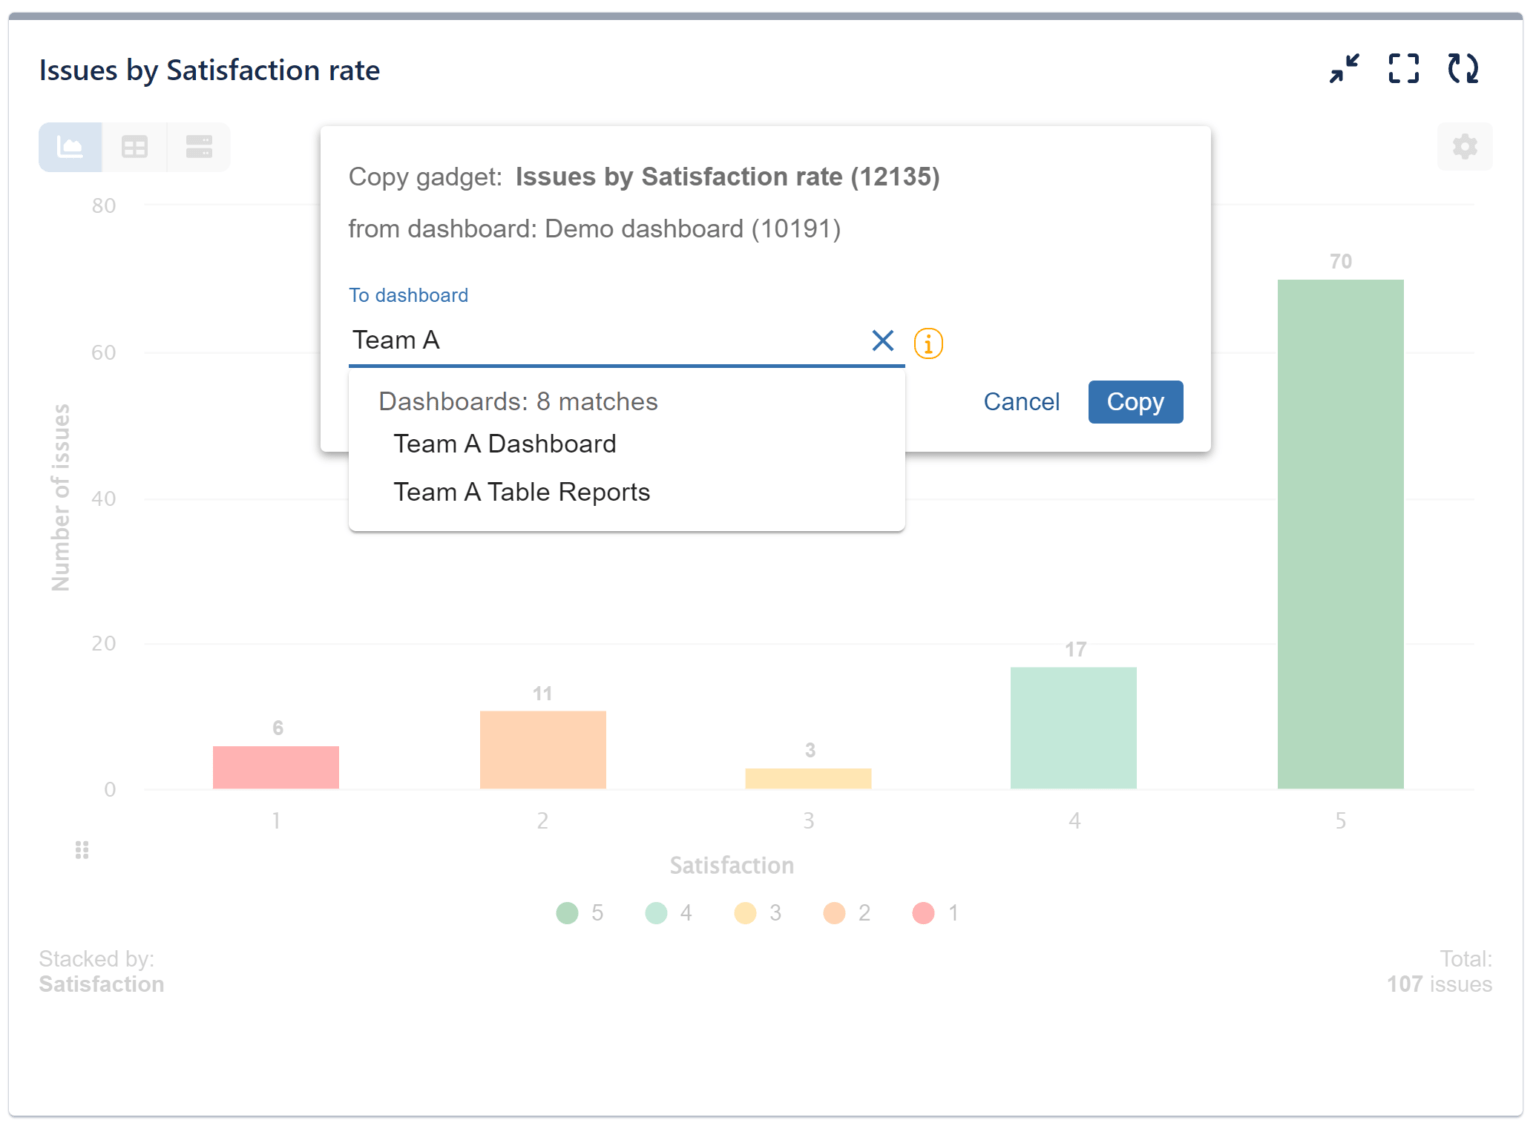Switch to table view

(x=134, y=147)
